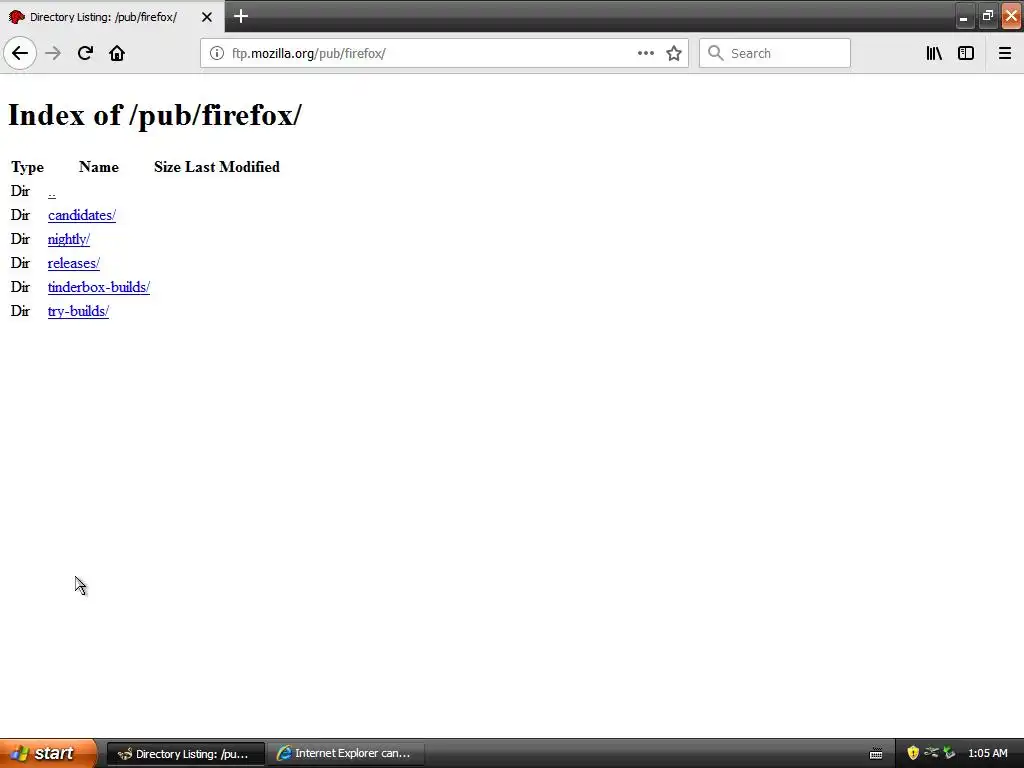Screen dimensions: 1024x768
Task: Go to the parent directory link
Action: pos(52,191)
